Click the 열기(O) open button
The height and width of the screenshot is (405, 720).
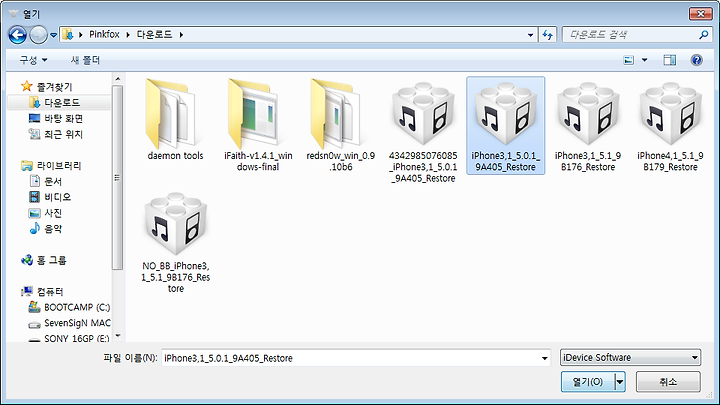[x=588, y=382]
